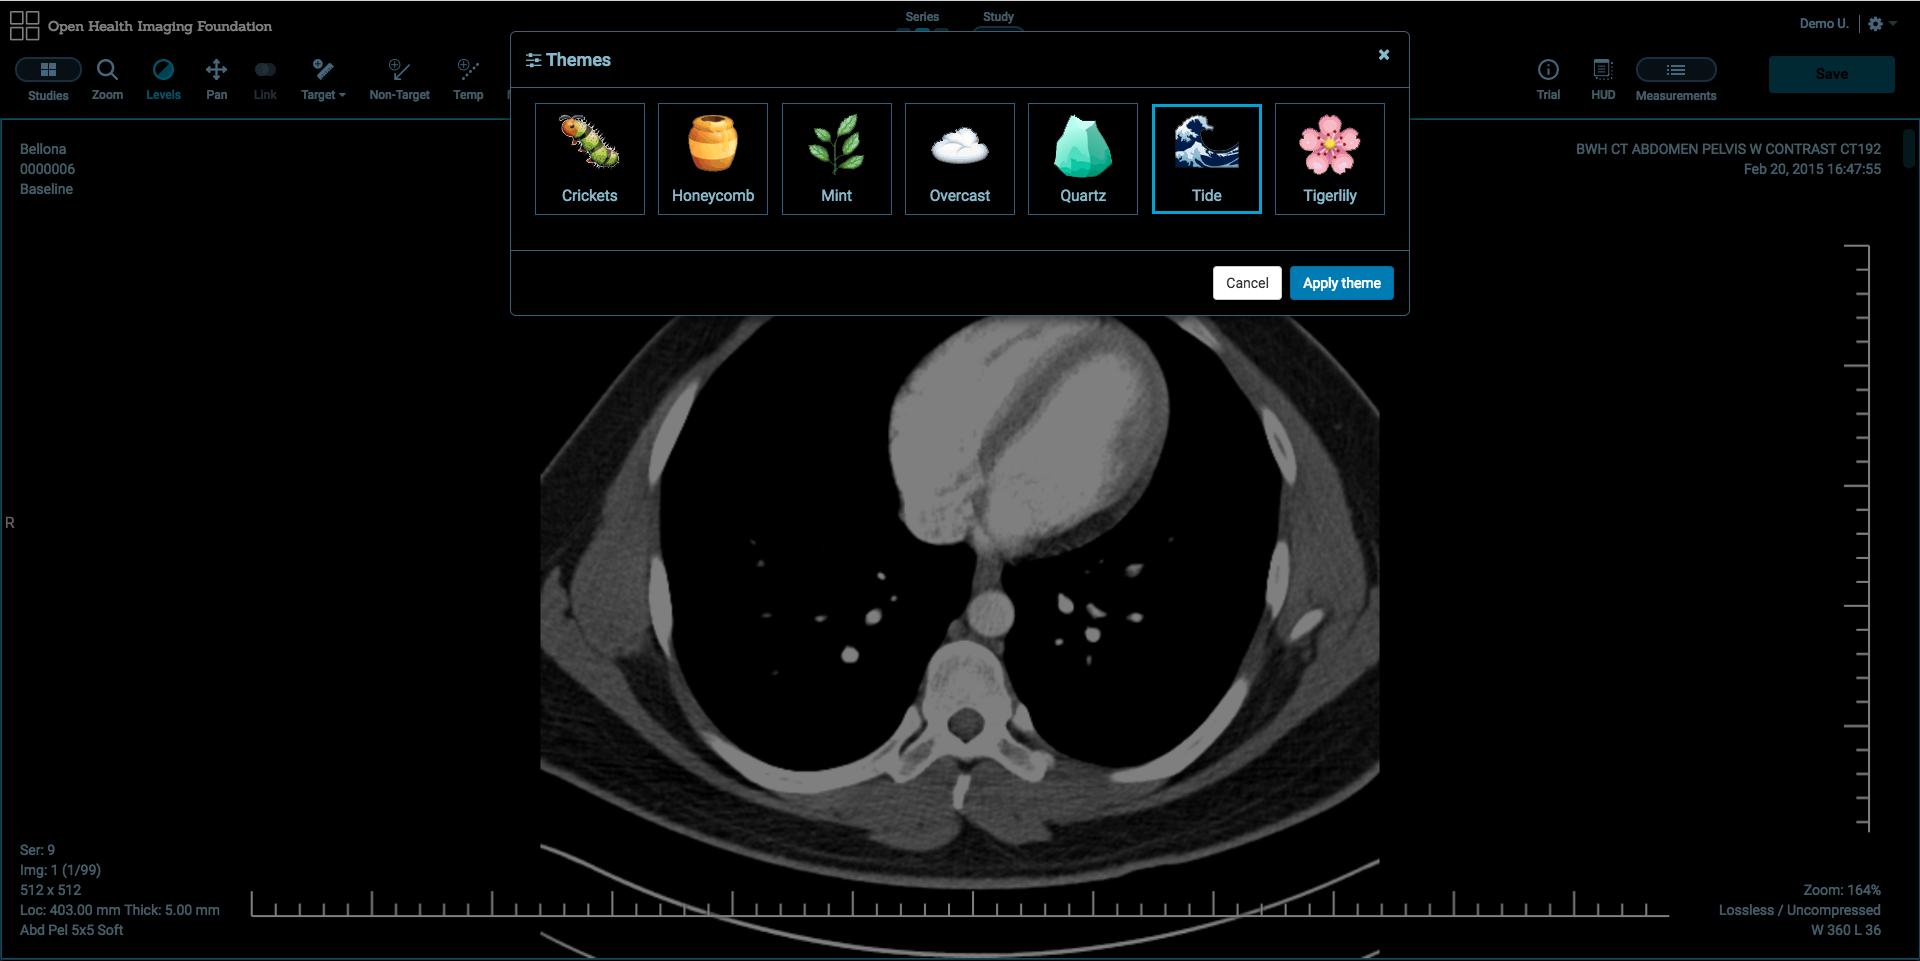The height and width of the screenshot is (961, 1920).
Task: Activate the Levels tool
Action: pyautogui.click(x=163, y=79)
